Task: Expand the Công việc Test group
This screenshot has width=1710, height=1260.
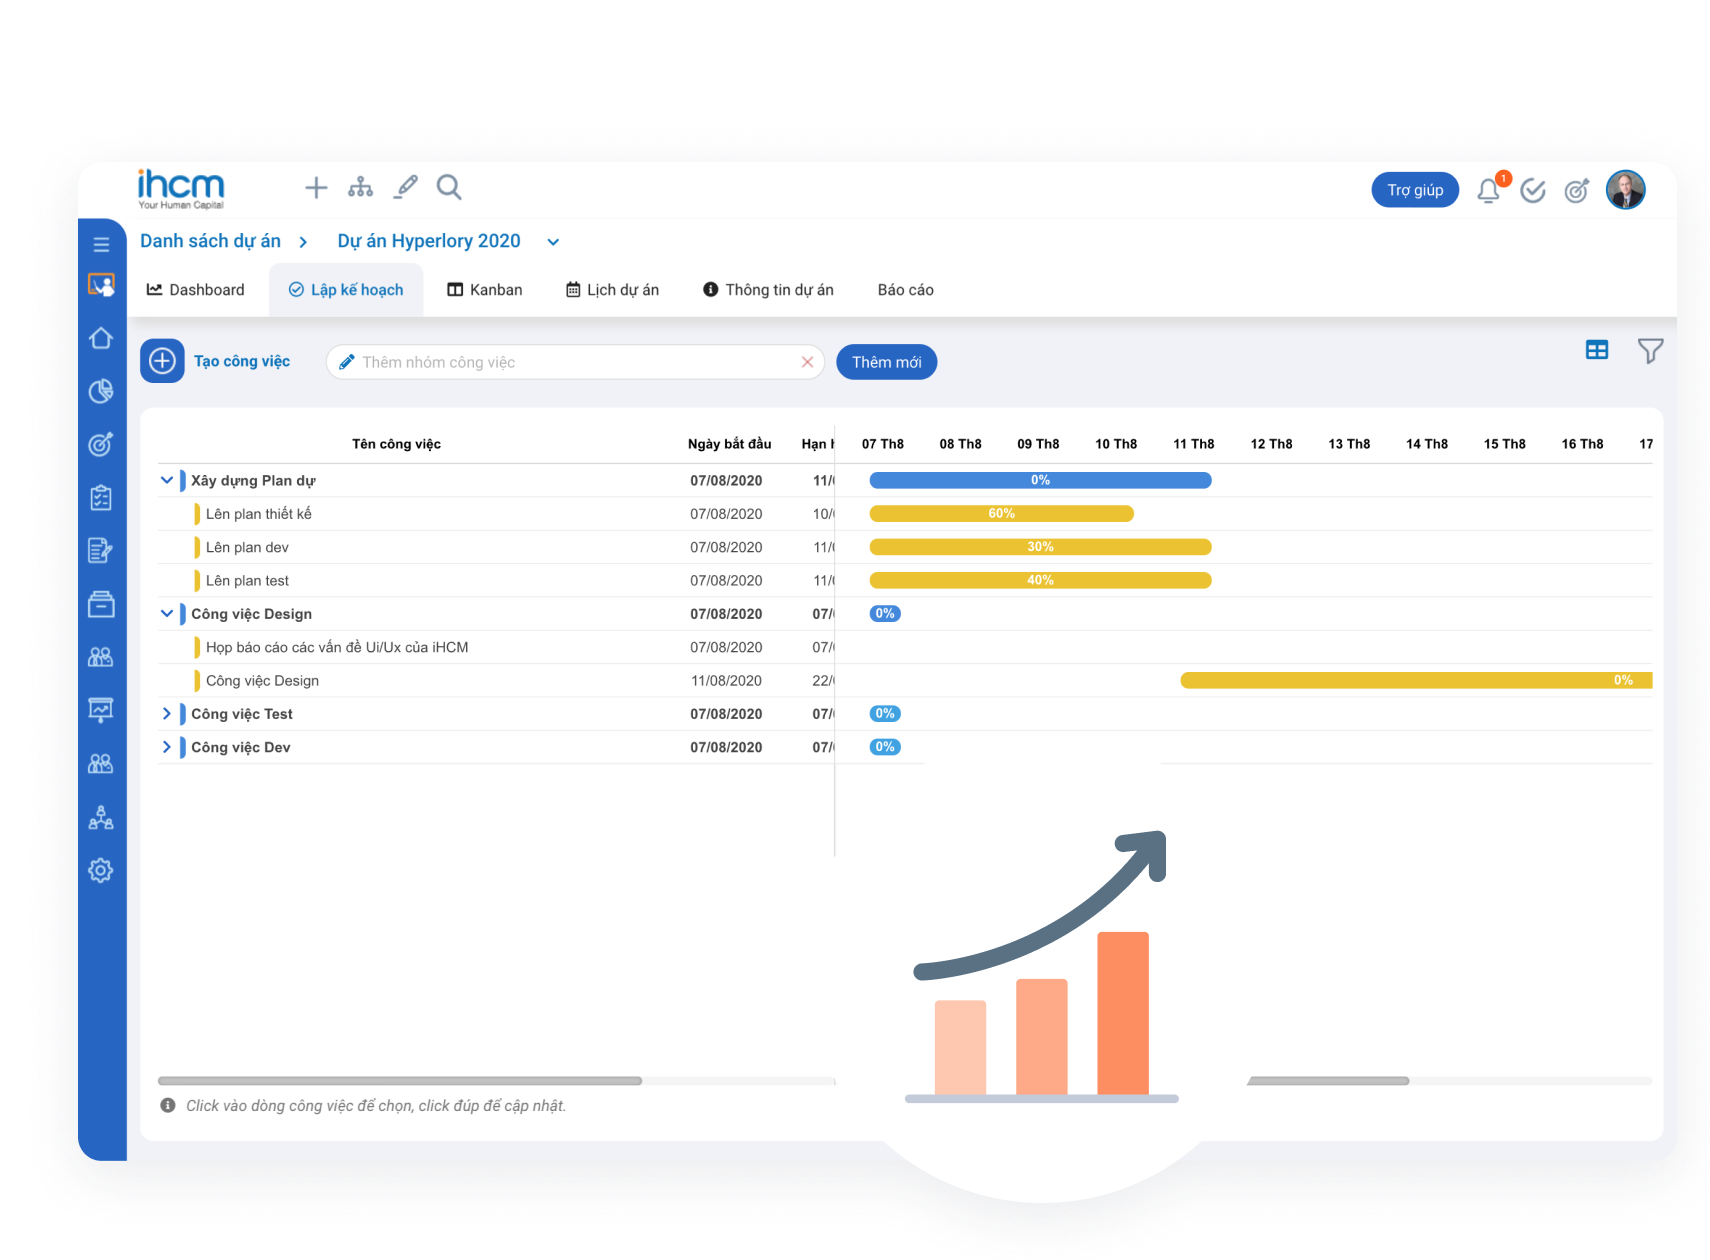Action: point(167,714)
